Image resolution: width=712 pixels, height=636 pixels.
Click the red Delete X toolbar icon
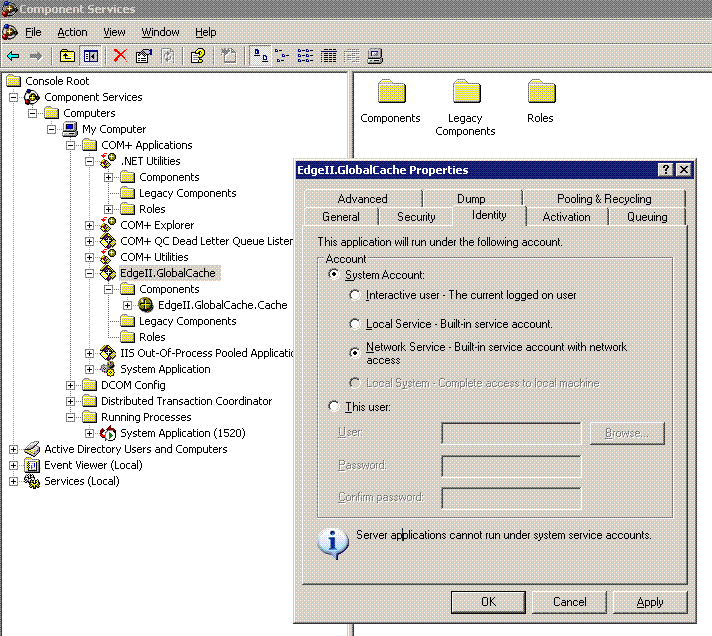[x=120, y=56]
